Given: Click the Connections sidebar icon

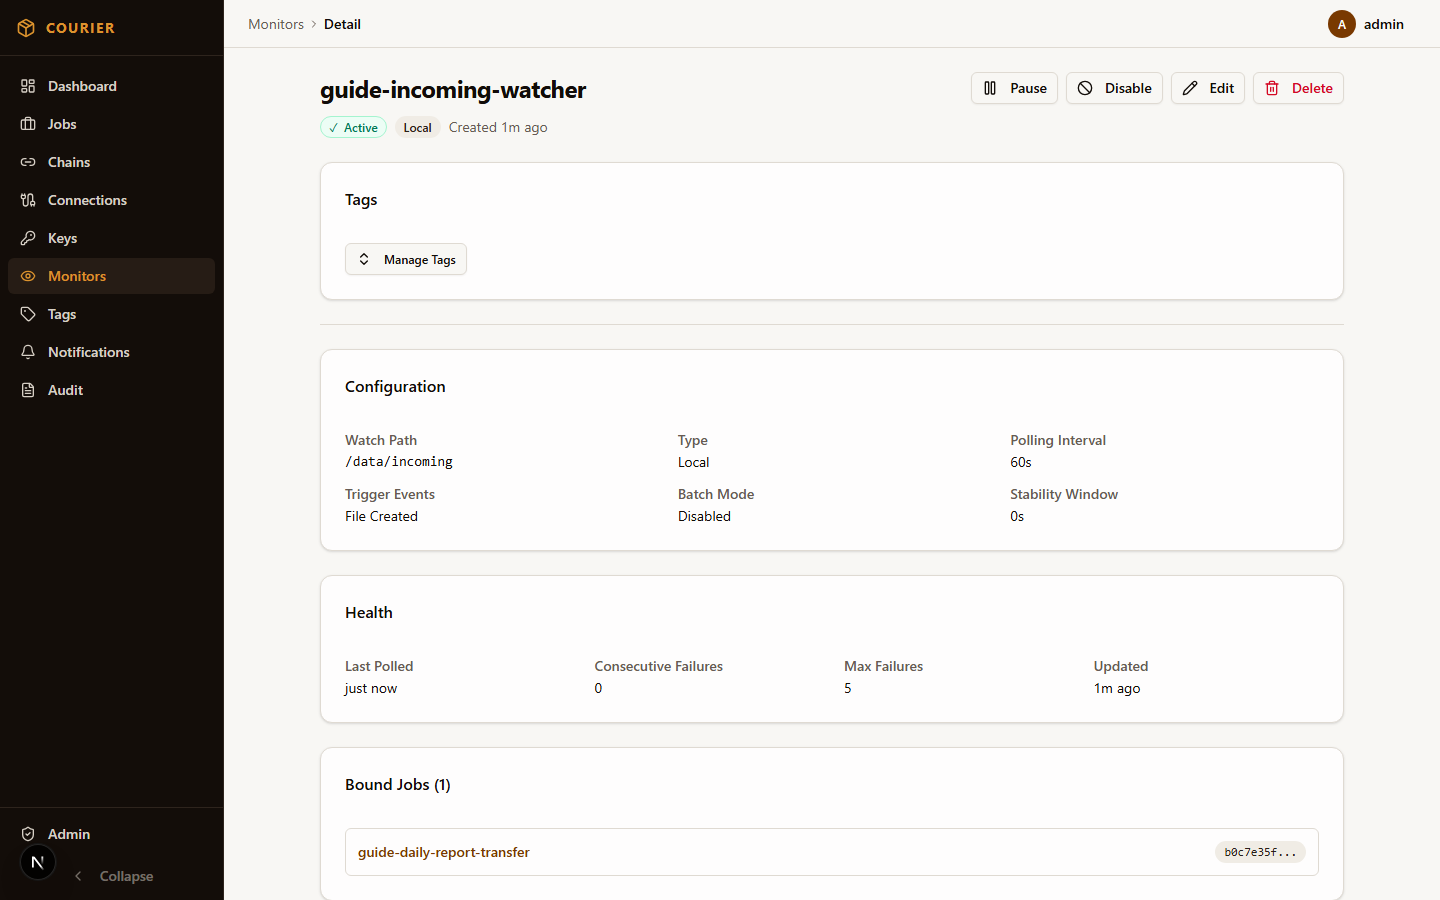Looking at the screenshot, I should coord(28,200).
